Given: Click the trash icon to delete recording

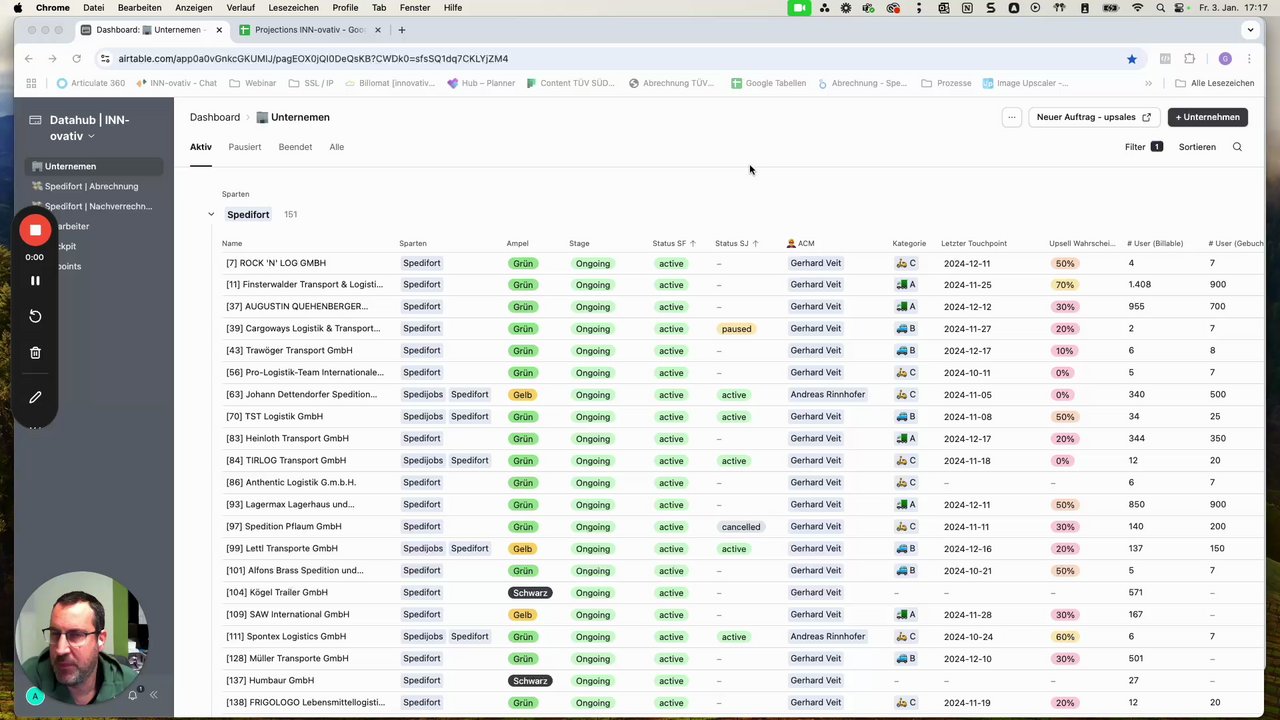Looking at the screenshot, I should [35, 352].
